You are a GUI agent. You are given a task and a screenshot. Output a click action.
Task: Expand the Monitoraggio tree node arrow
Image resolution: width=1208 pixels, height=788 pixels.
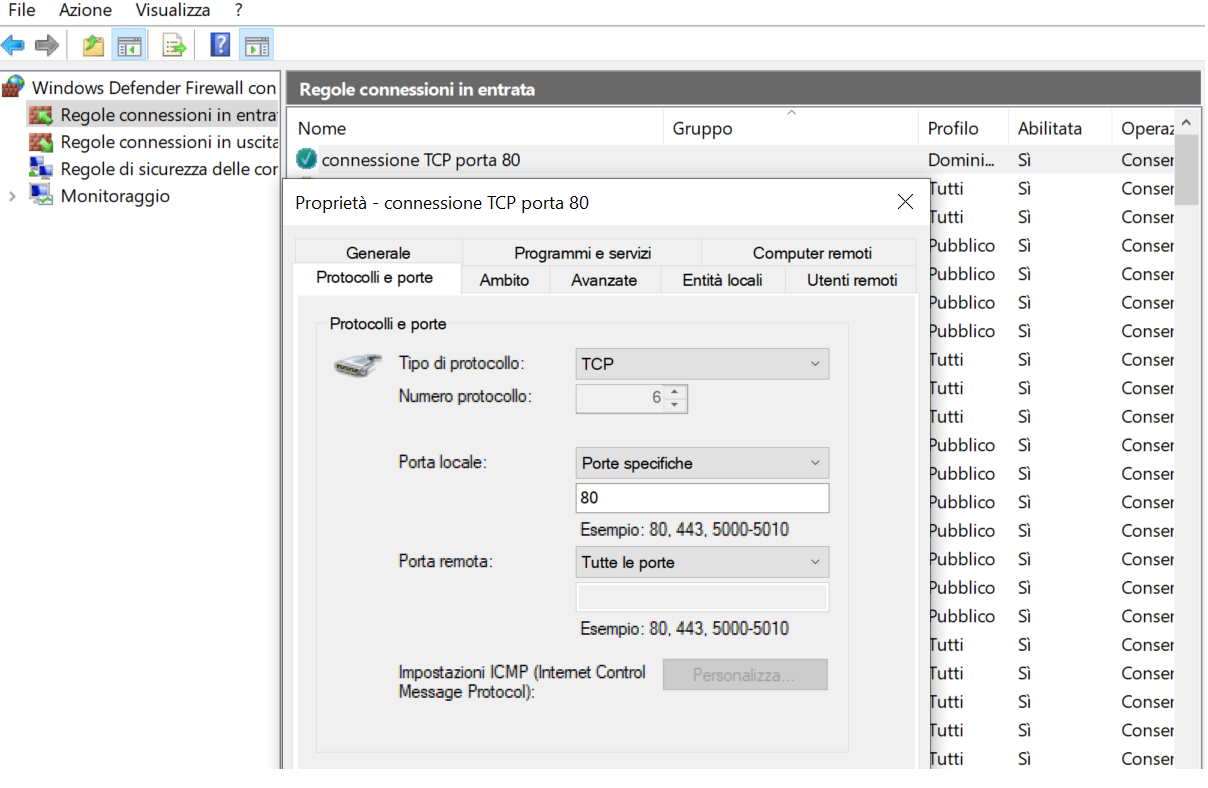pyautogui.click(x=12, y=196)
